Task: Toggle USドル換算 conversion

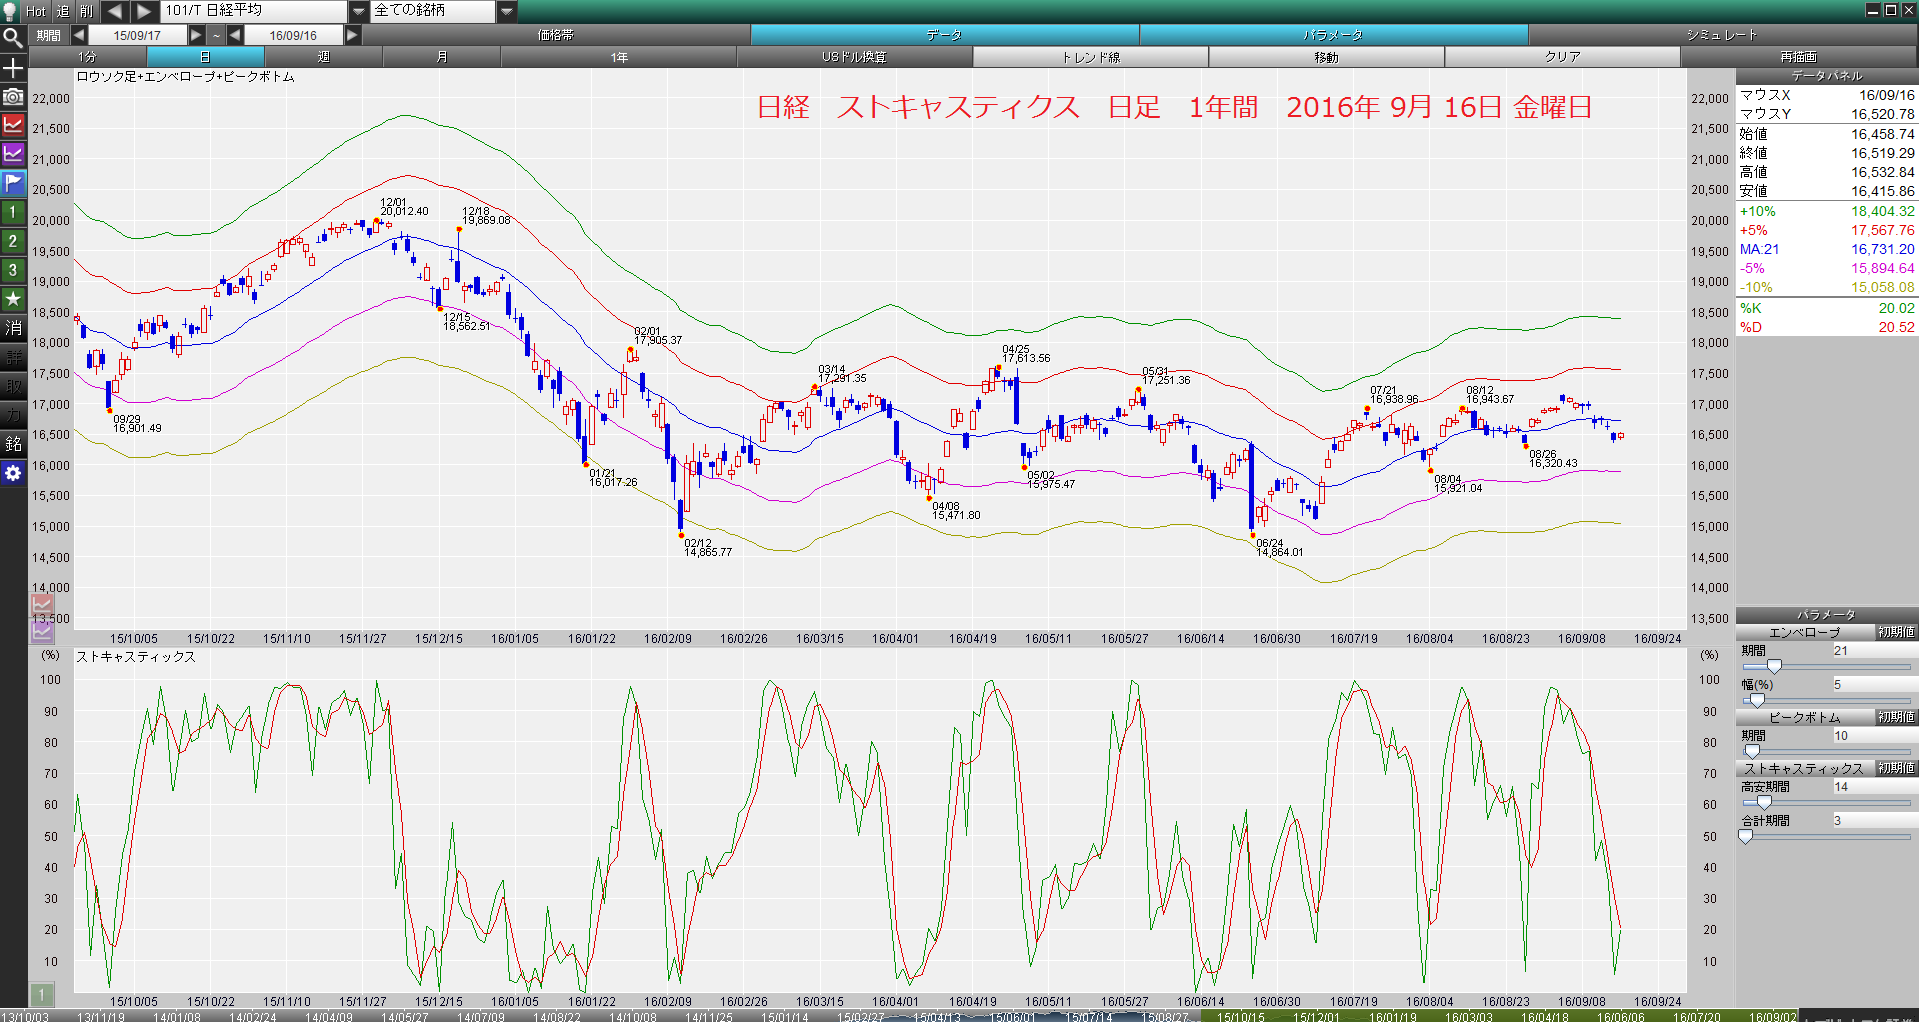Action: (854, 57)
